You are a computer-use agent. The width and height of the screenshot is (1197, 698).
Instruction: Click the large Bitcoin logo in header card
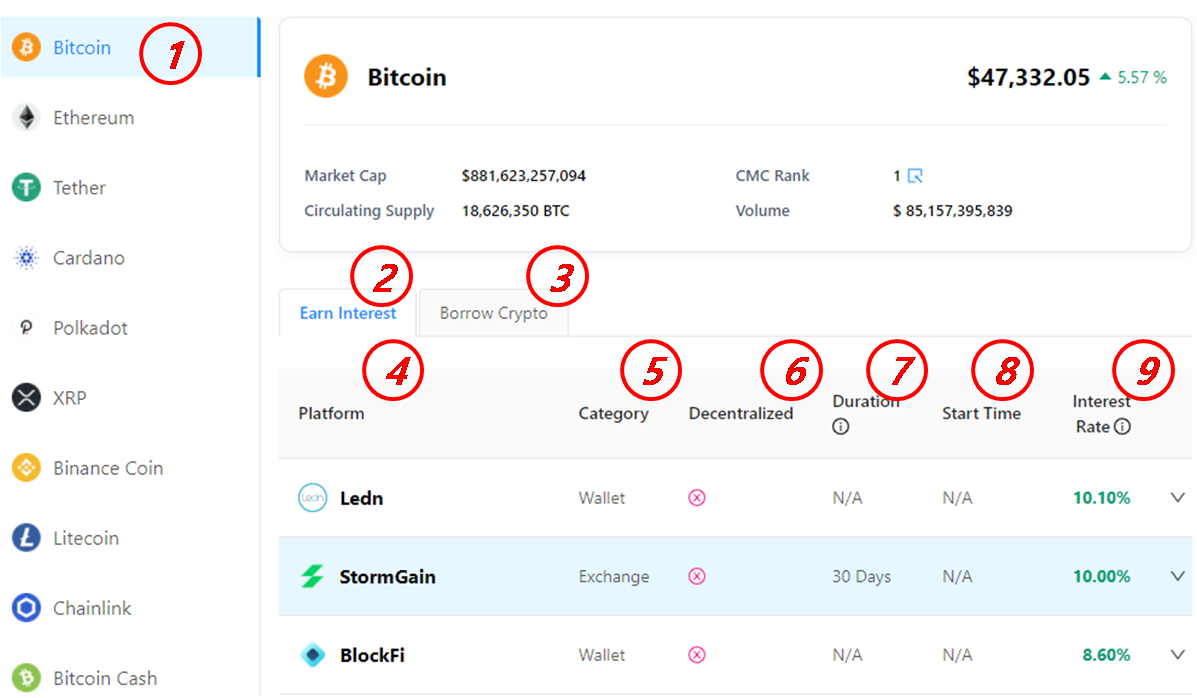[326, 76]
